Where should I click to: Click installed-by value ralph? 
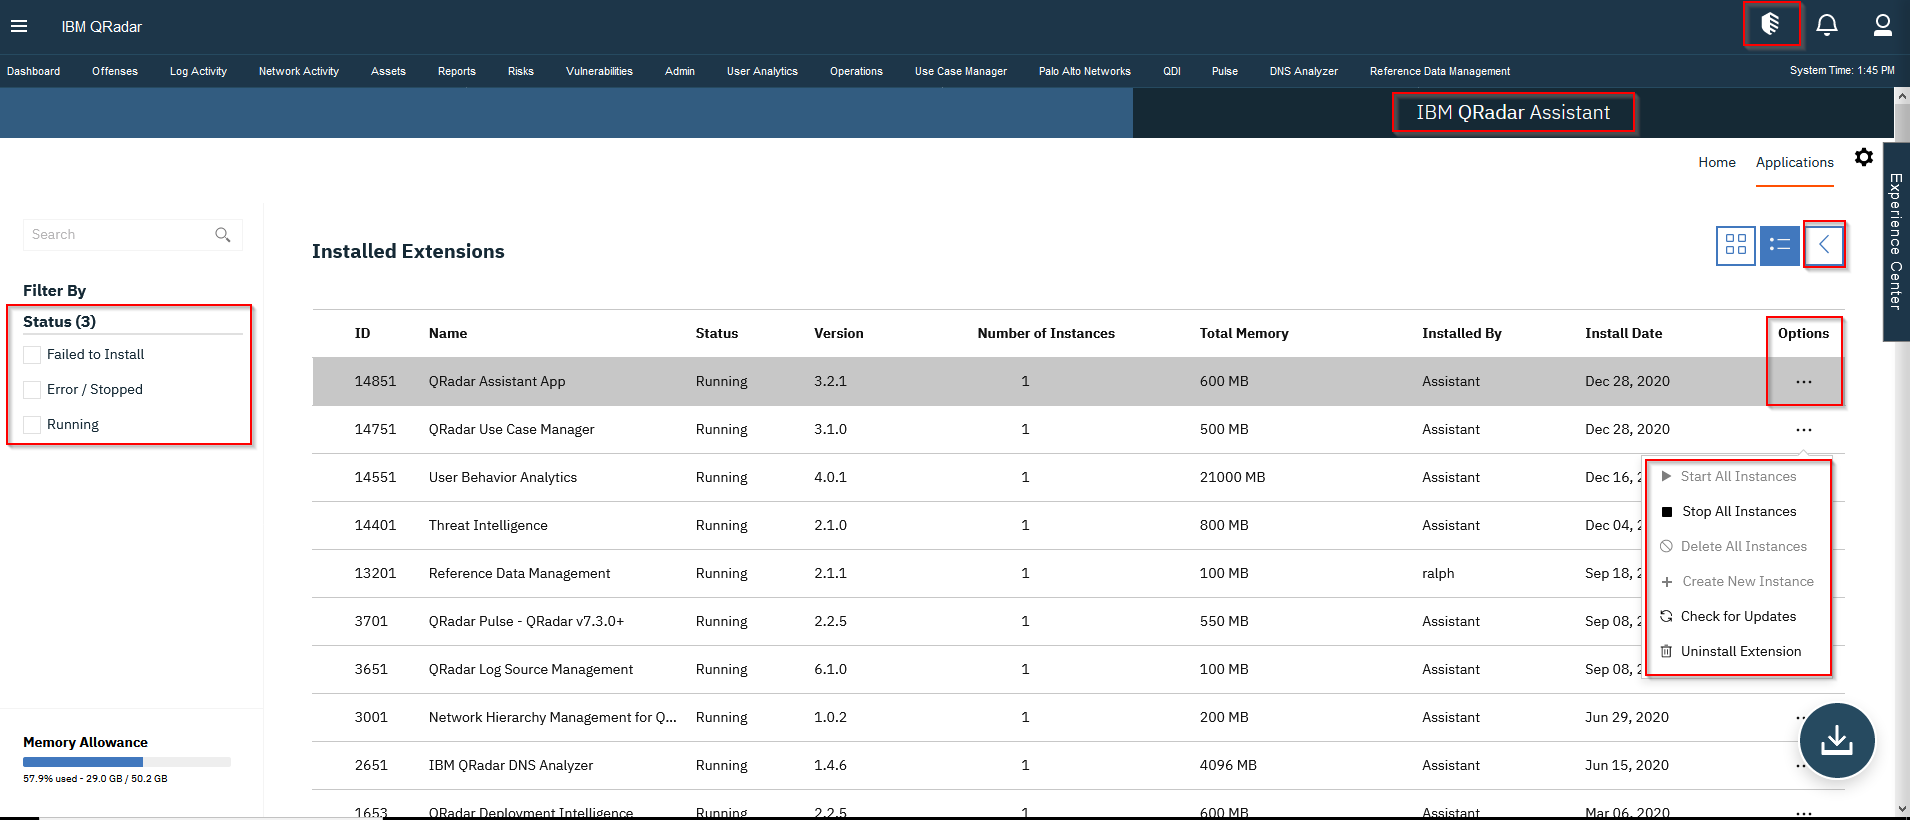coord(1438,573)
